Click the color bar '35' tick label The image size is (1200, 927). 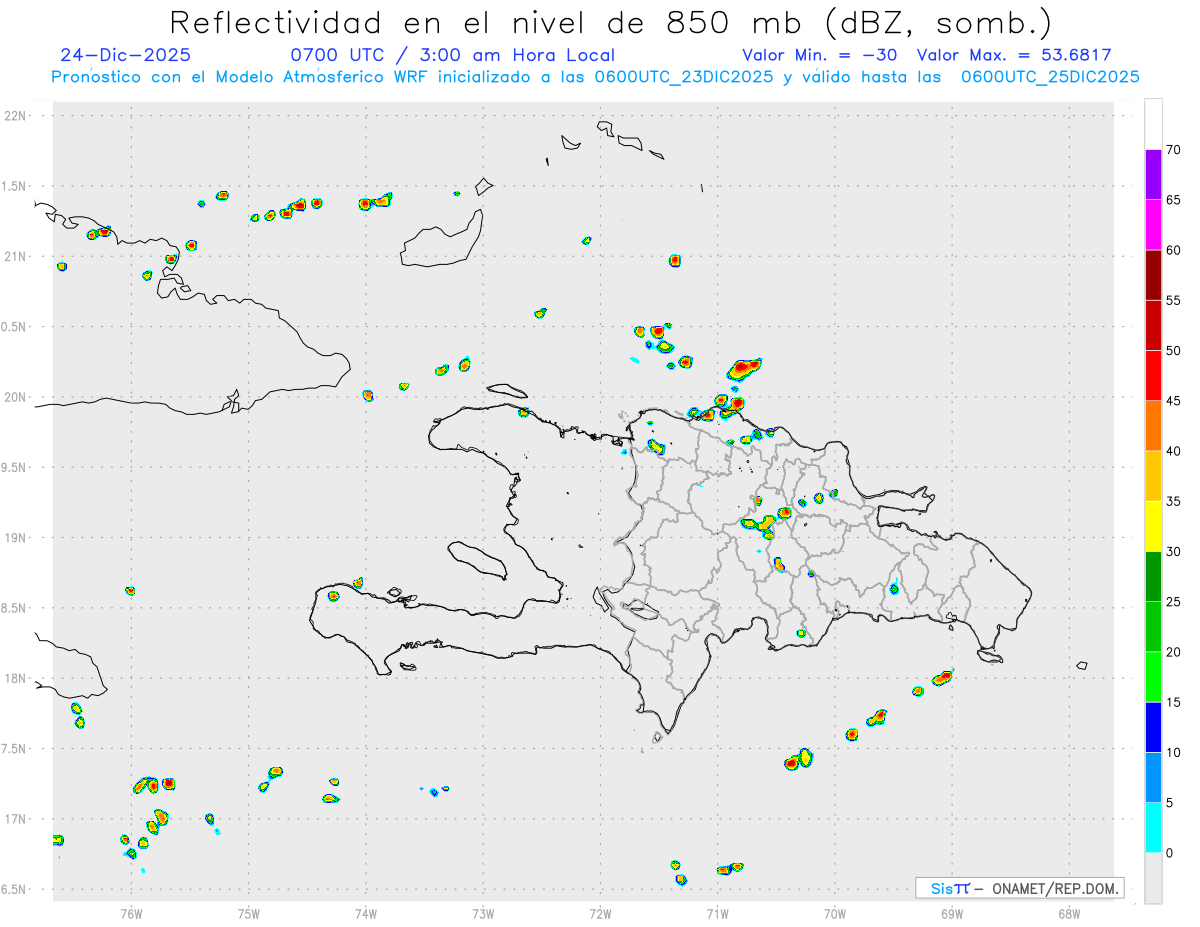pos(1173,501)
